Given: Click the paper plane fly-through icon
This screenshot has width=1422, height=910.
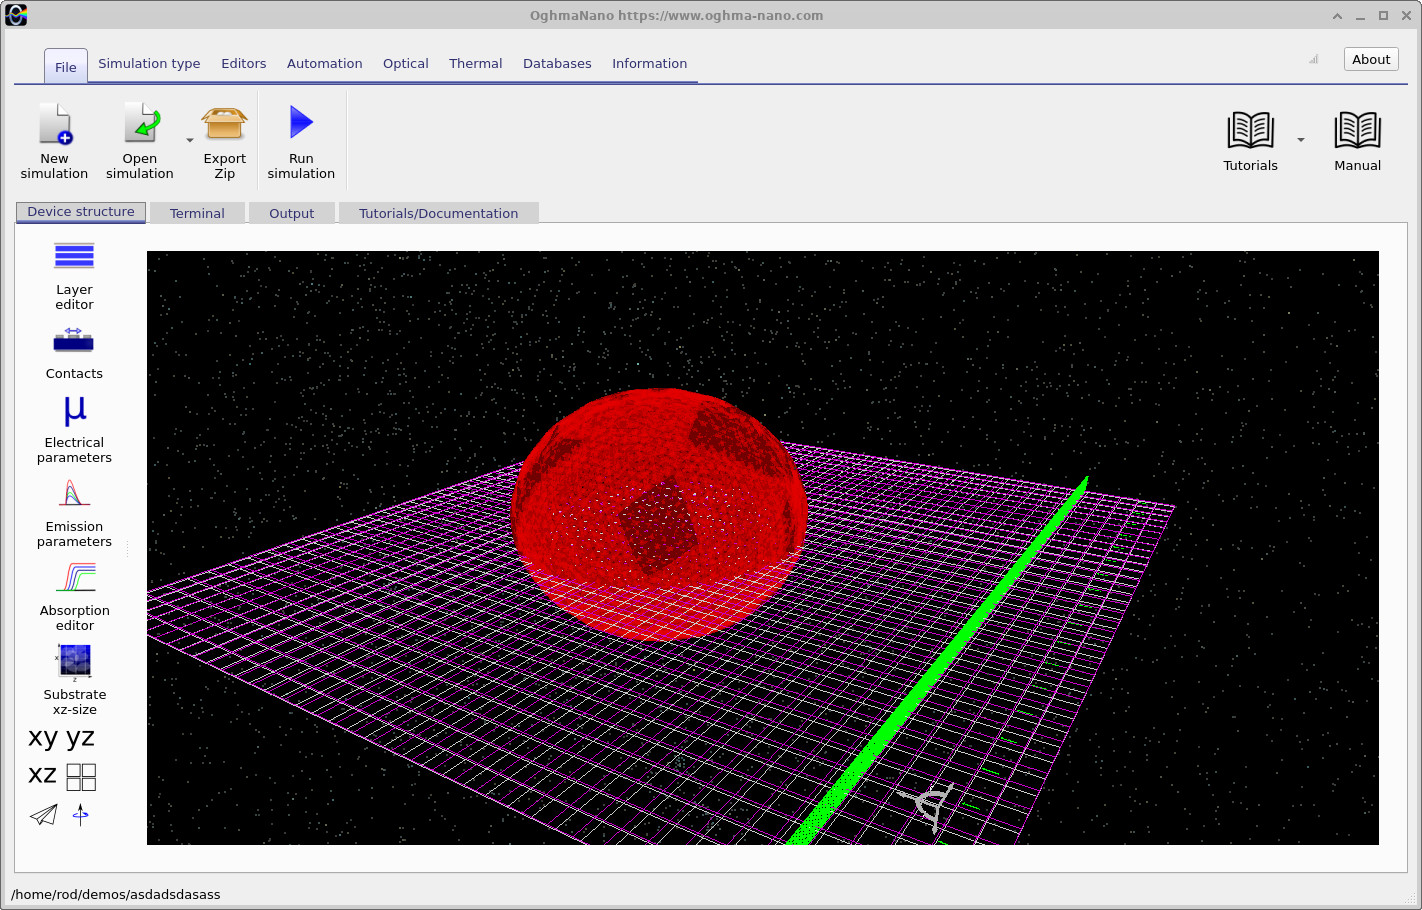Looking at the screenshot, I should pos(44,815).
